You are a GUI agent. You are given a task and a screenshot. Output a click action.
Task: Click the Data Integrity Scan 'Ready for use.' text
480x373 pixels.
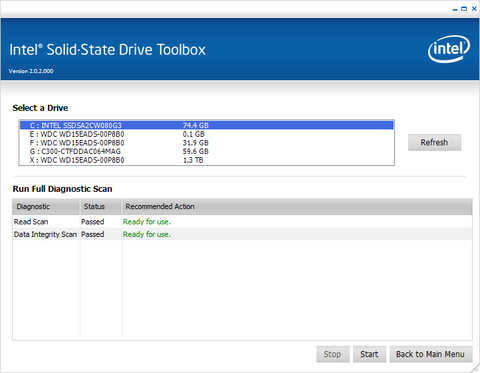[147, 234]
